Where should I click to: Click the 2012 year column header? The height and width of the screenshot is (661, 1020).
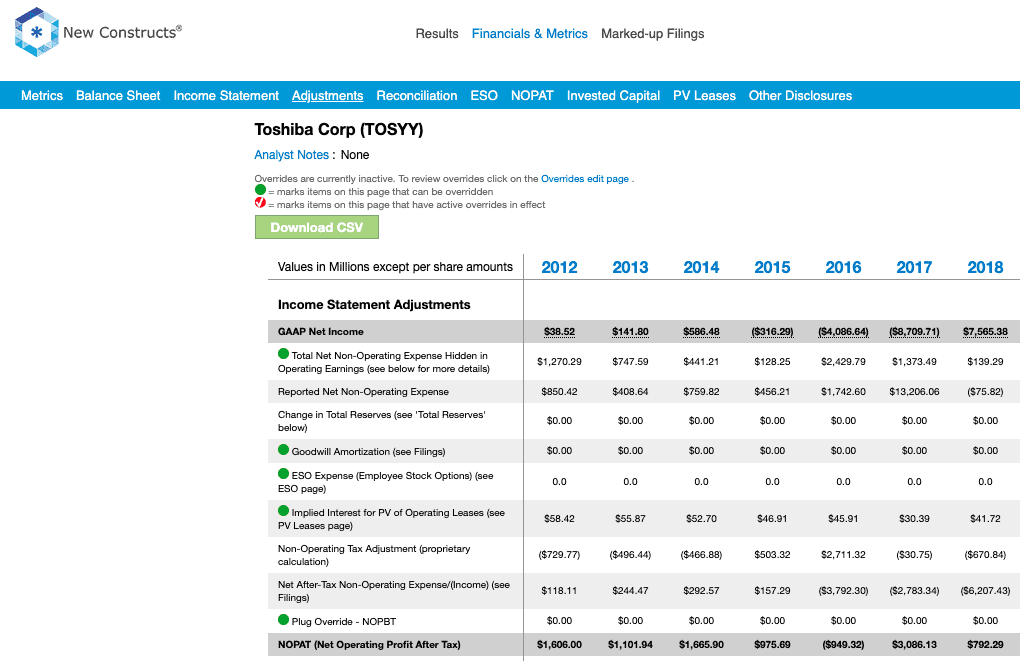pyautogui.click(x=559, y=267)
